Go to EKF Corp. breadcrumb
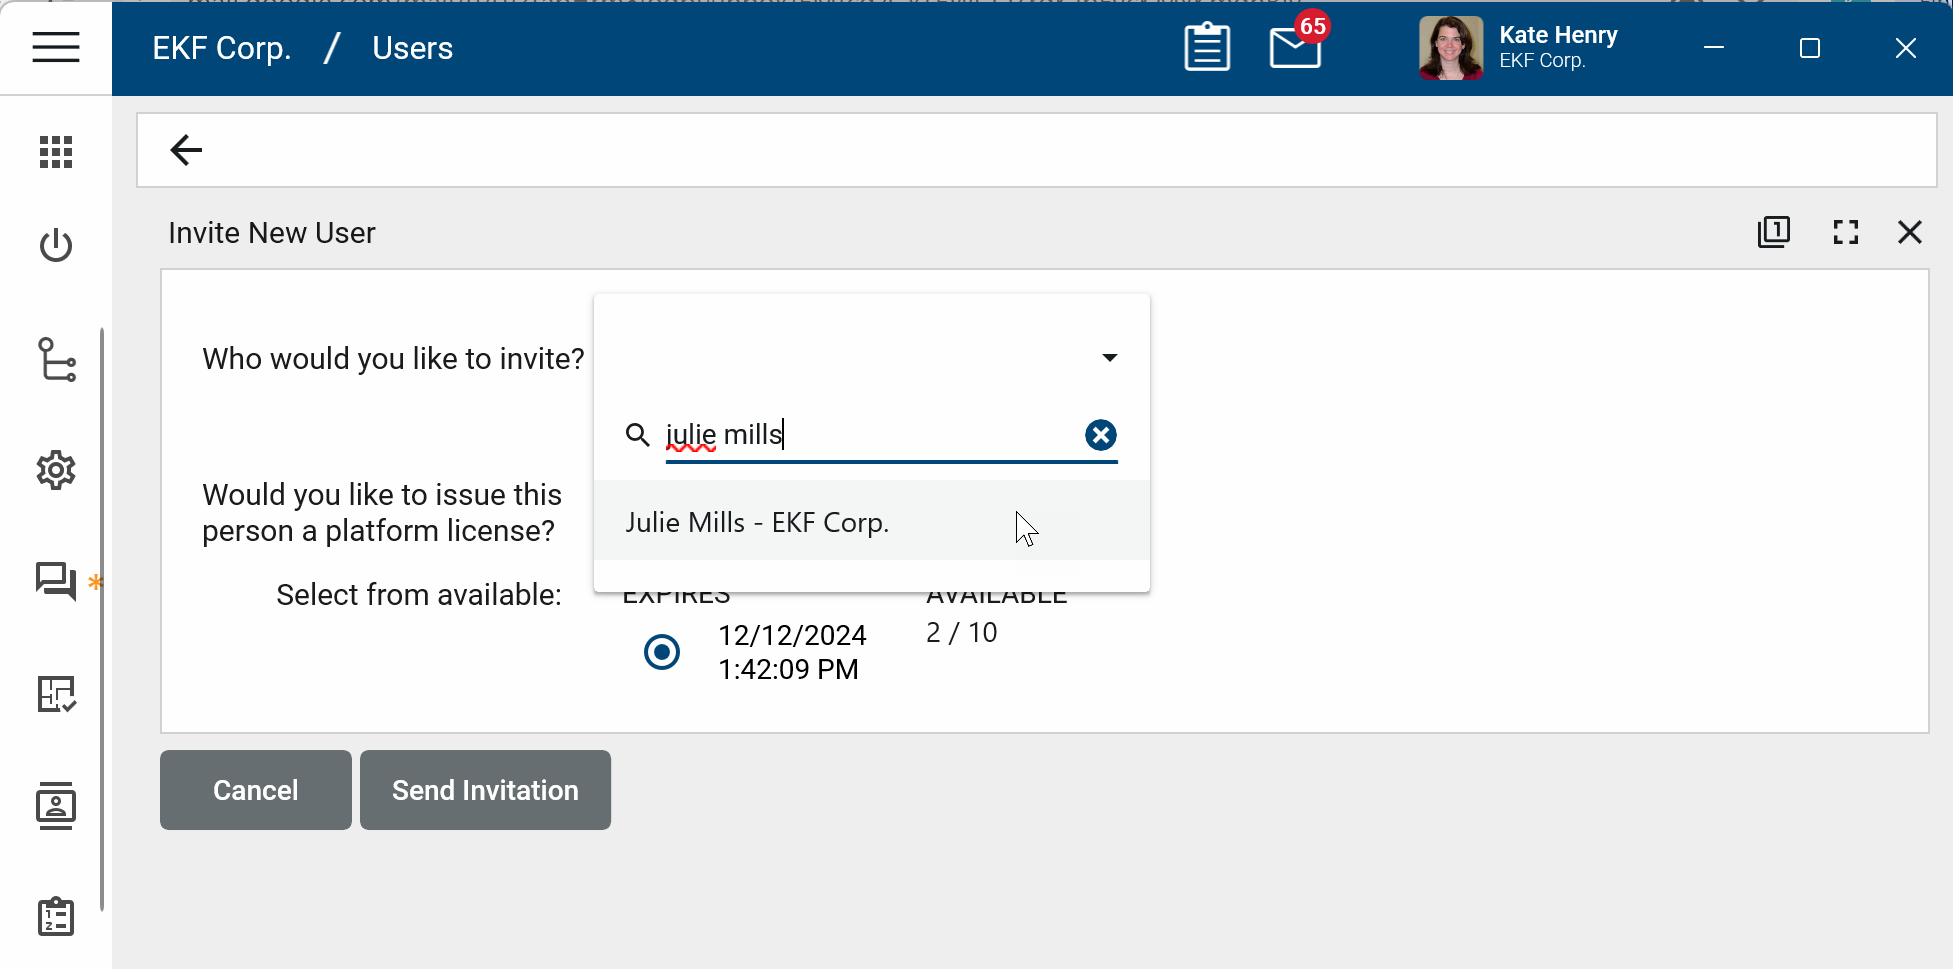1953x969 pixels. (x=222, y=48)
